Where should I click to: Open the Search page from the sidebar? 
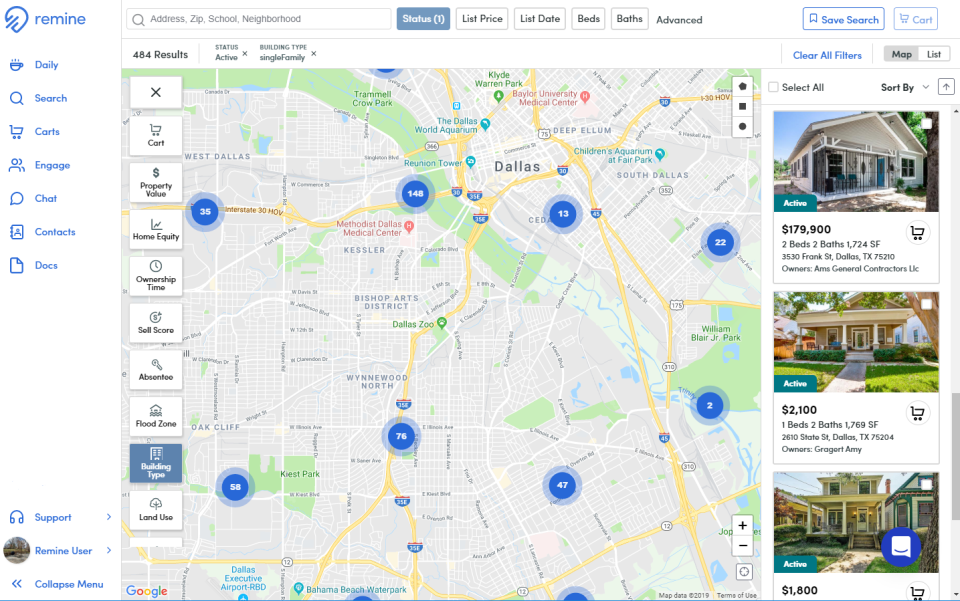(x=38, y=98)
